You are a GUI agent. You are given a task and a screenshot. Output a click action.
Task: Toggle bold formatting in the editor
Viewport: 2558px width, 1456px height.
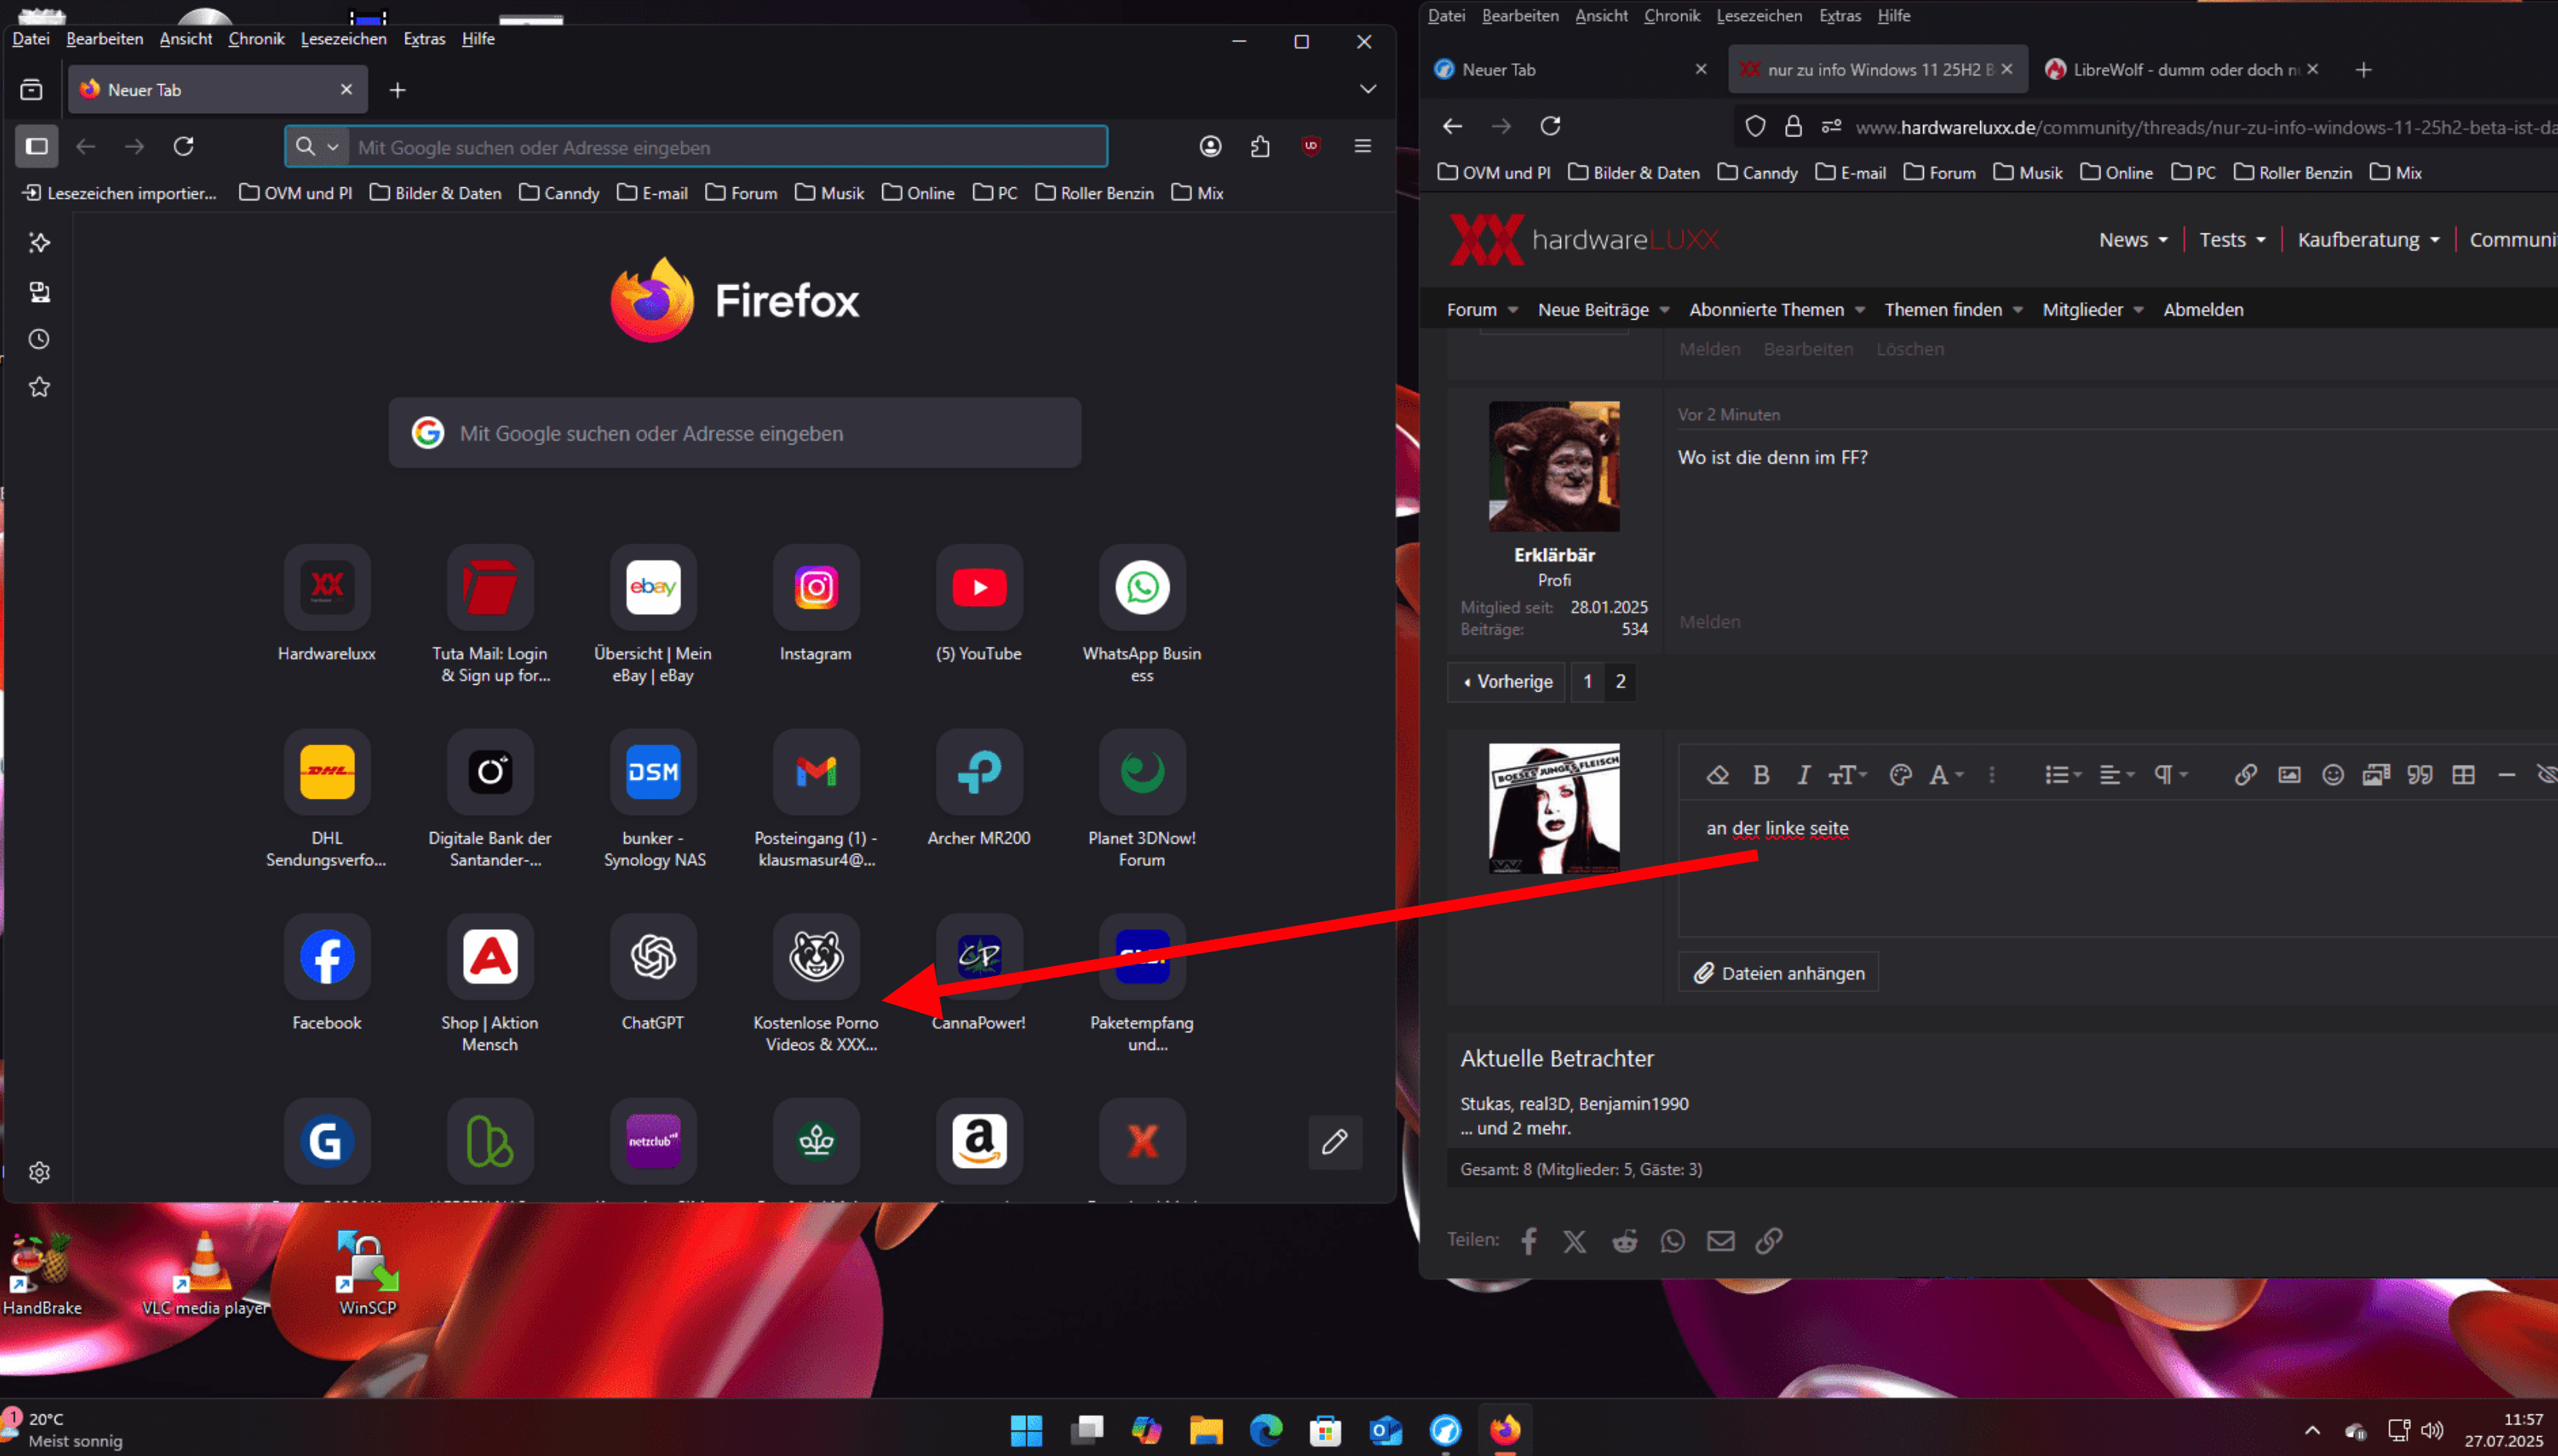(x=1761, y=775)
